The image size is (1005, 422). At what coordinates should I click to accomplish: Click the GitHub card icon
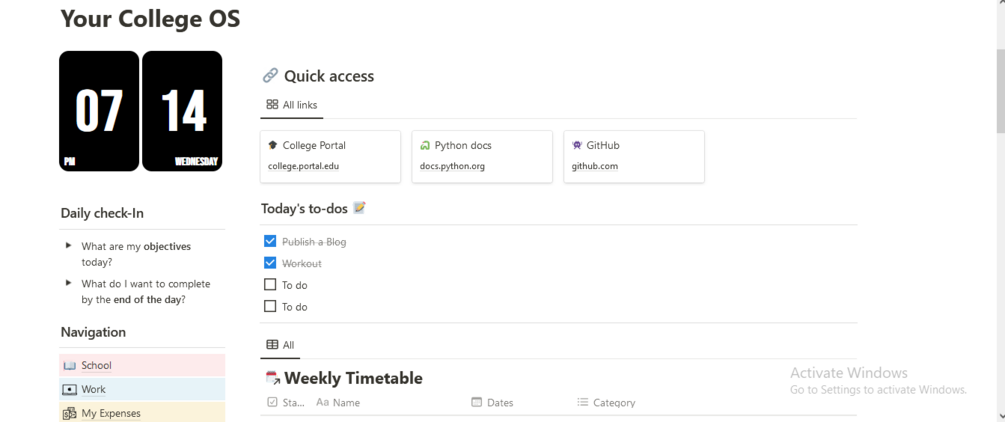577,145
